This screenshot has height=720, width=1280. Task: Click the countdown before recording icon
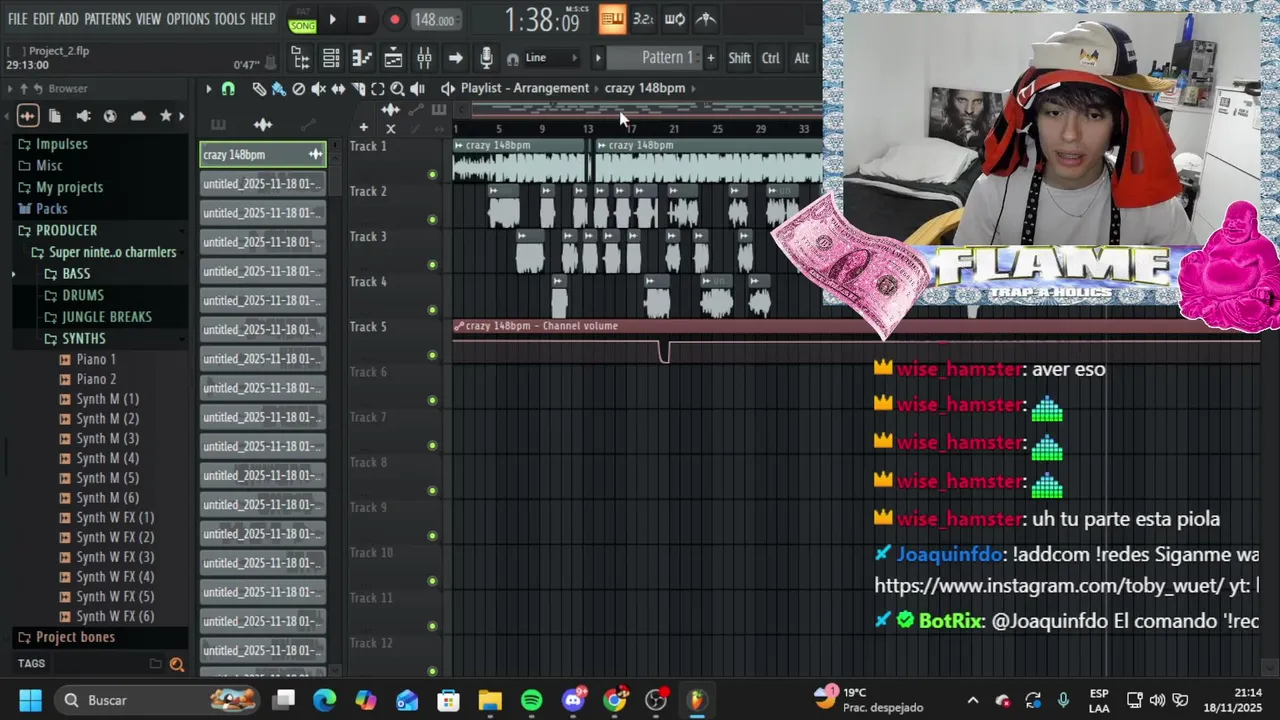click(x=643, y=19)
